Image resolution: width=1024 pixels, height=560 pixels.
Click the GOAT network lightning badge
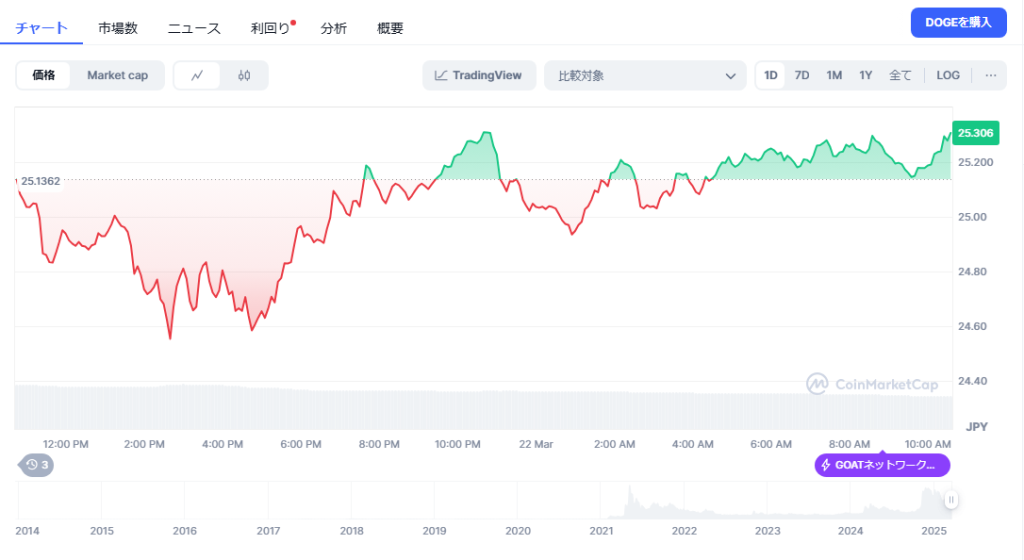(881, 465)
